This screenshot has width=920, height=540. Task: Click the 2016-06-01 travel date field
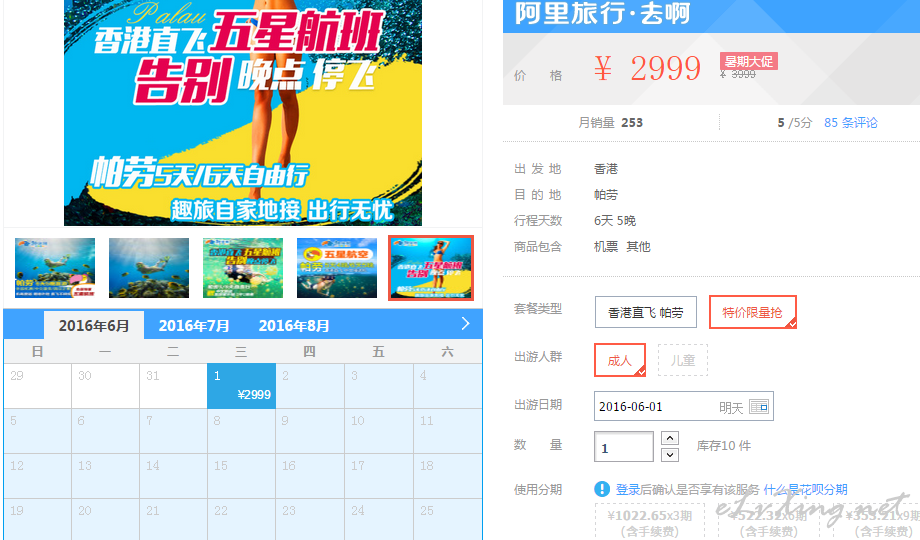(x=684, y=406)
